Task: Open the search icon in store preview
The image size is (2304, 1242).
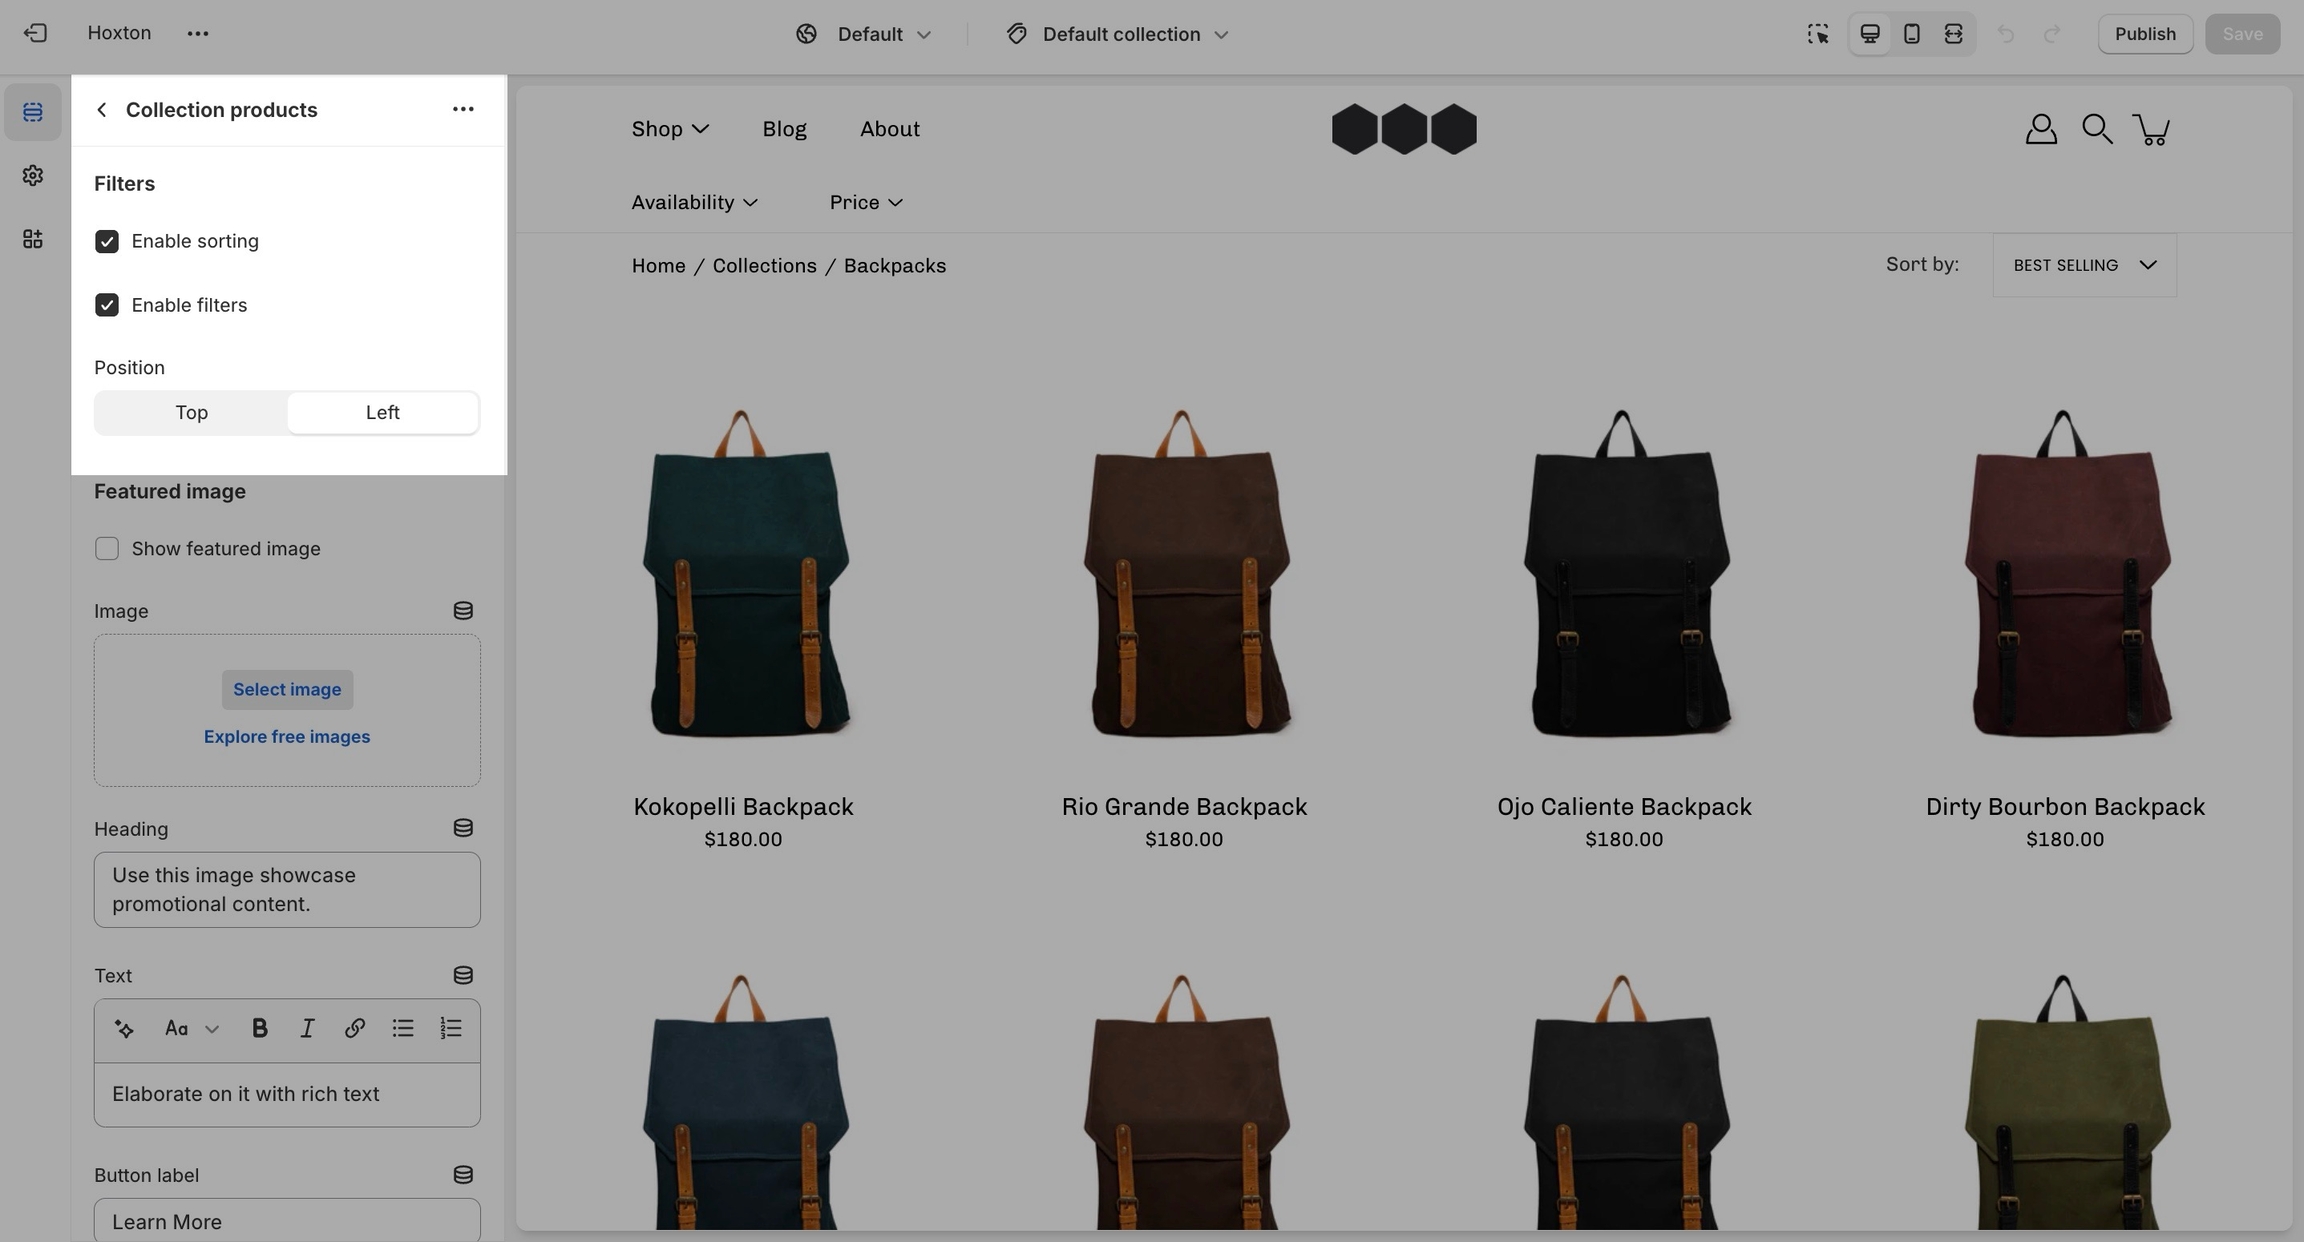Action: click(2097, 129)
